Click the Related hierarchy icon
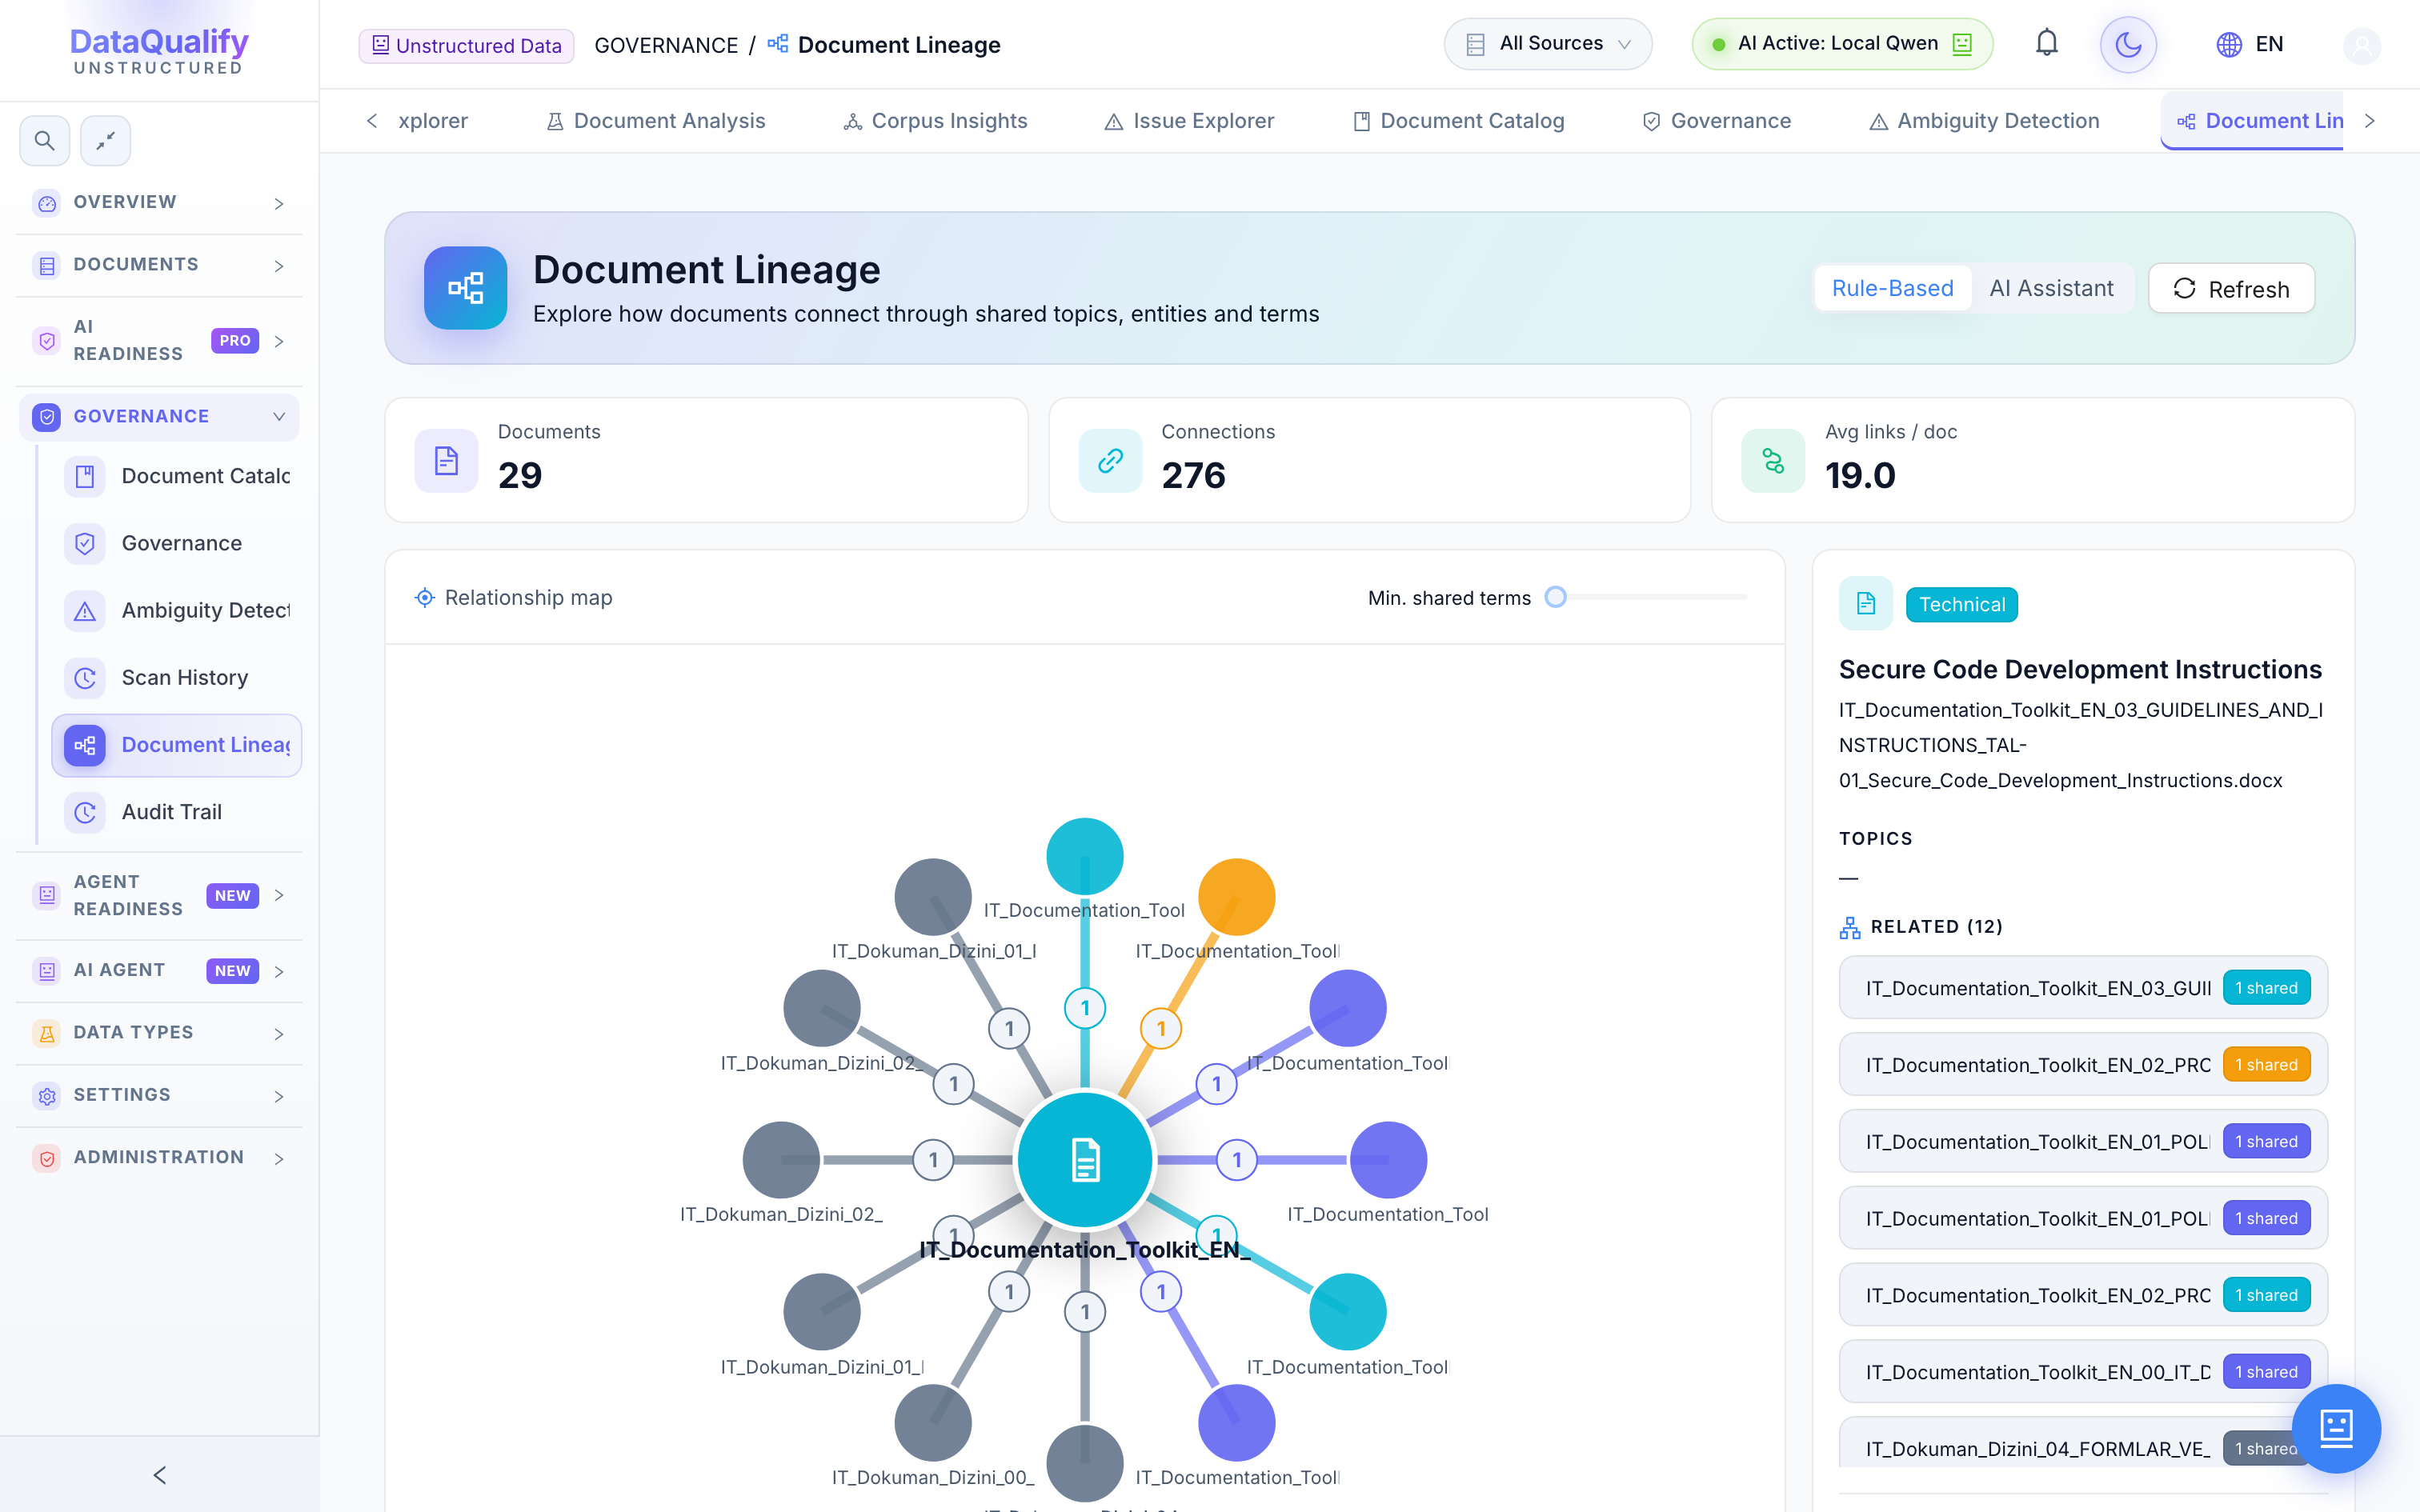This screenshot has width=2420, height=1512. [x=1850, y=927]
